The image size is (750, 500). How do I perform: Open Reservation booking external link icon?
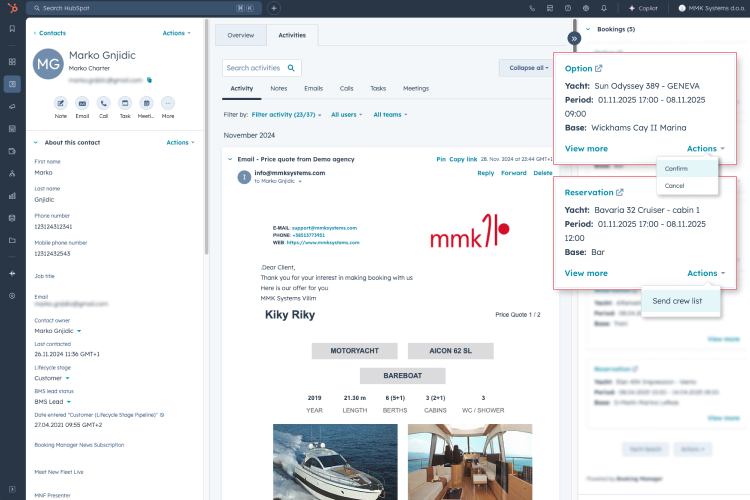coord(620,192)
